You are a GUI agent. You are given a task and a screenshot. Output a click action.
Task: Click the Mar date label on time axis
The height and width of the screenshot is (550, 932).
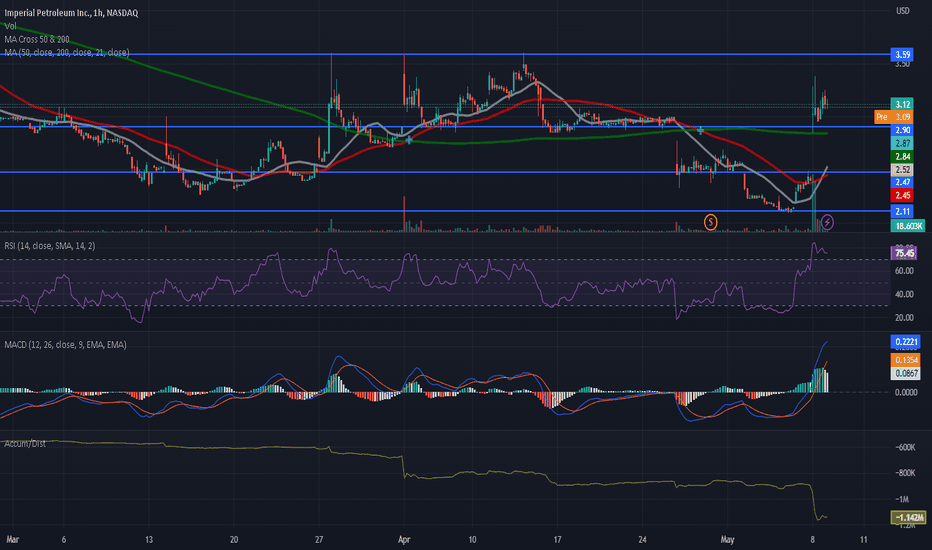[x=12, y=540]
